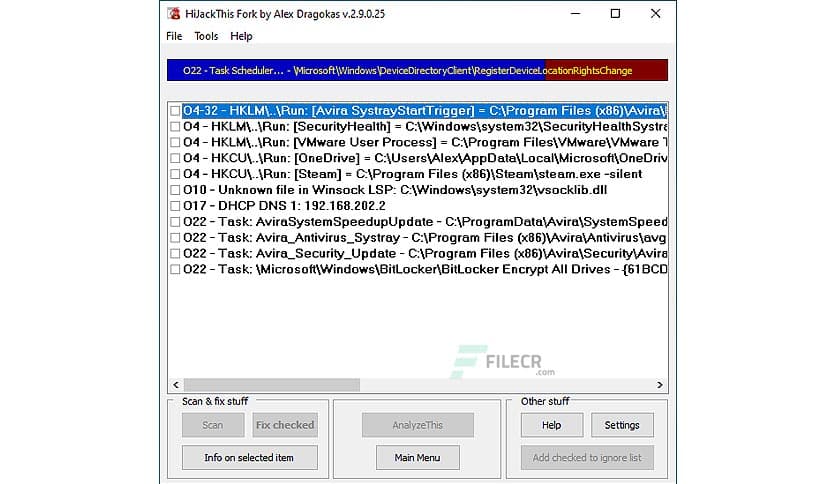The width and height of the screenshot is (836, 484).
Task: Check the Steam Run entry checkbox
Action: pyautogui.click(x=175, y=174)
